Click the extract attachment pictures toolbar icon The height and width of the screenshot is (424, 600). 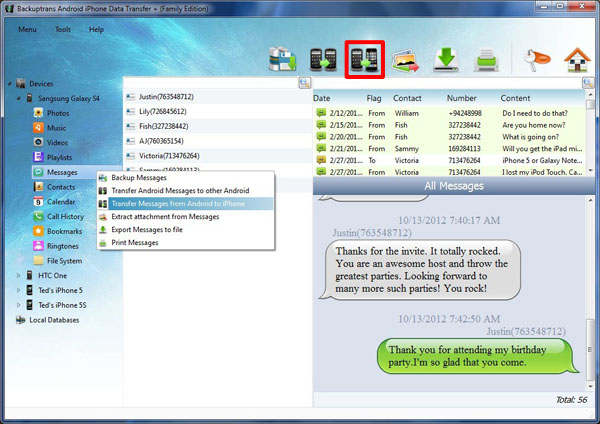[405, 61]
